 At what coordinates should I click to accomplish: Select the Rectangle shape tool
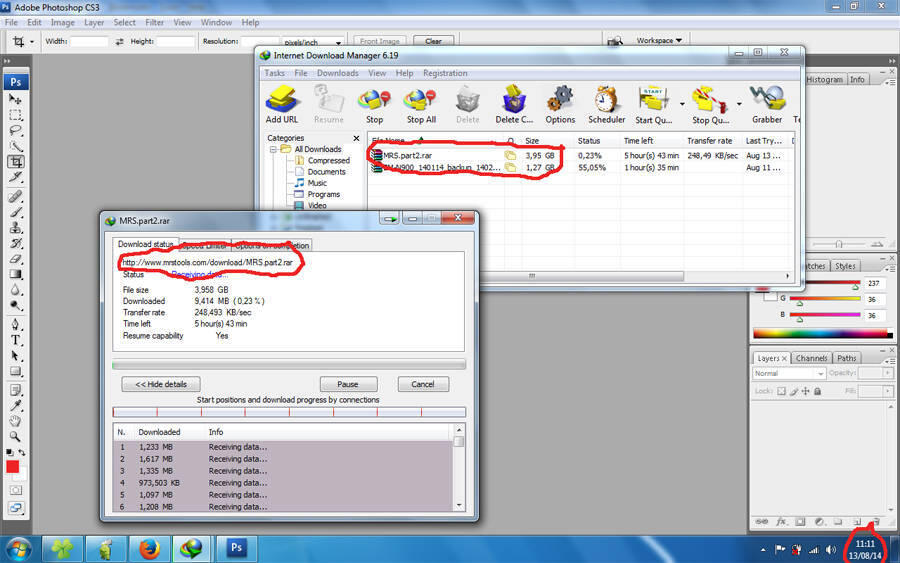pos(15,371)
